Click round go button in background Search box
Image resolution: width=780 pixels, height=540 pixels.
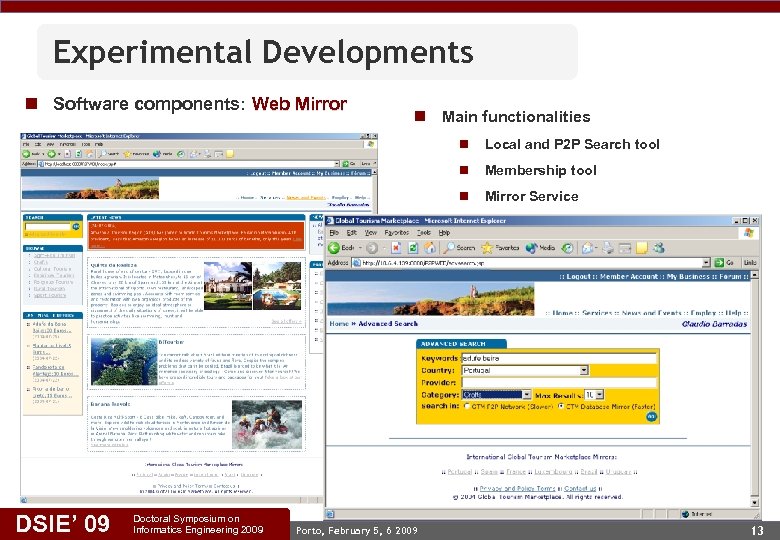(76, 226)
